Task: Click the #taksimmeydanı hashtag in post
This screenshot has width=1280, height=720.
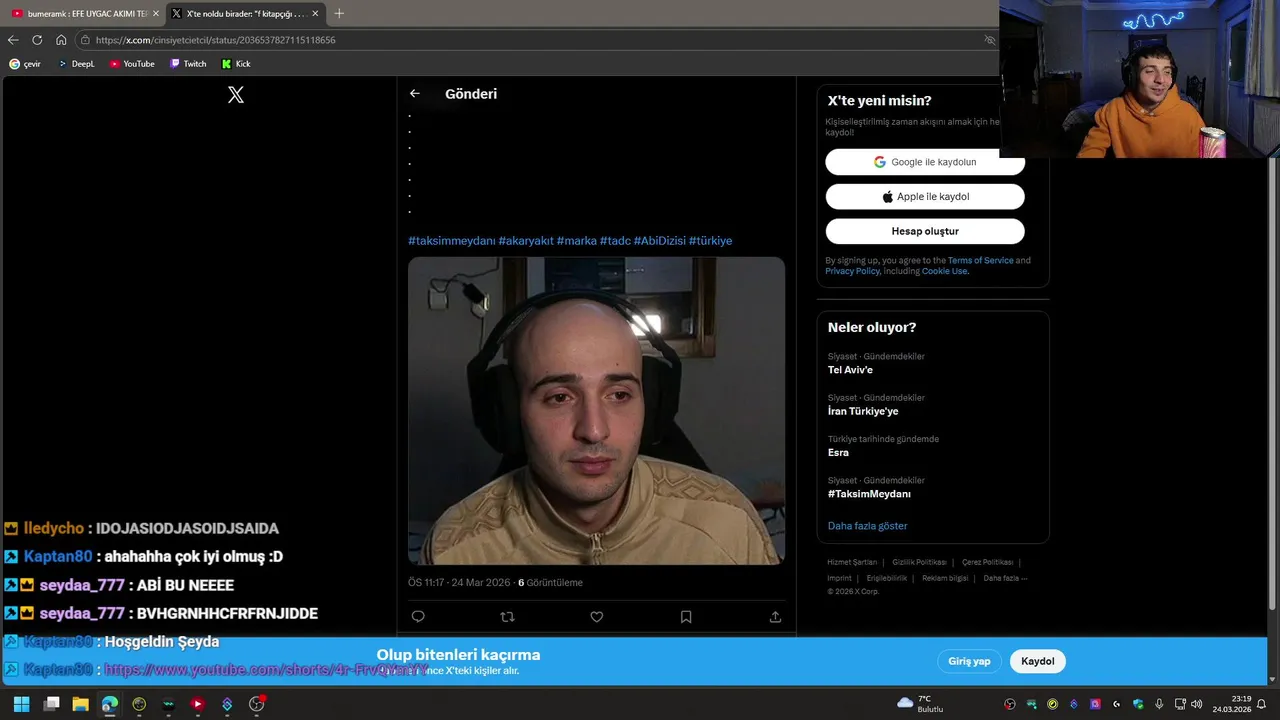Action: (x=451, y=241)
